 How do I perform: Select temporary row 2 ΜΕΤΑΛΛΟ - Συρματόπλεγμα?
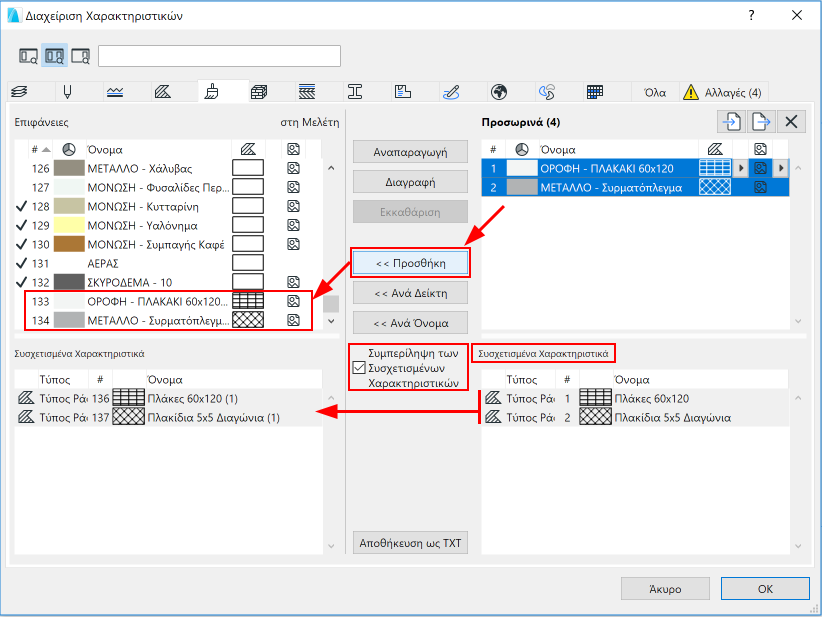pos(635,187)
